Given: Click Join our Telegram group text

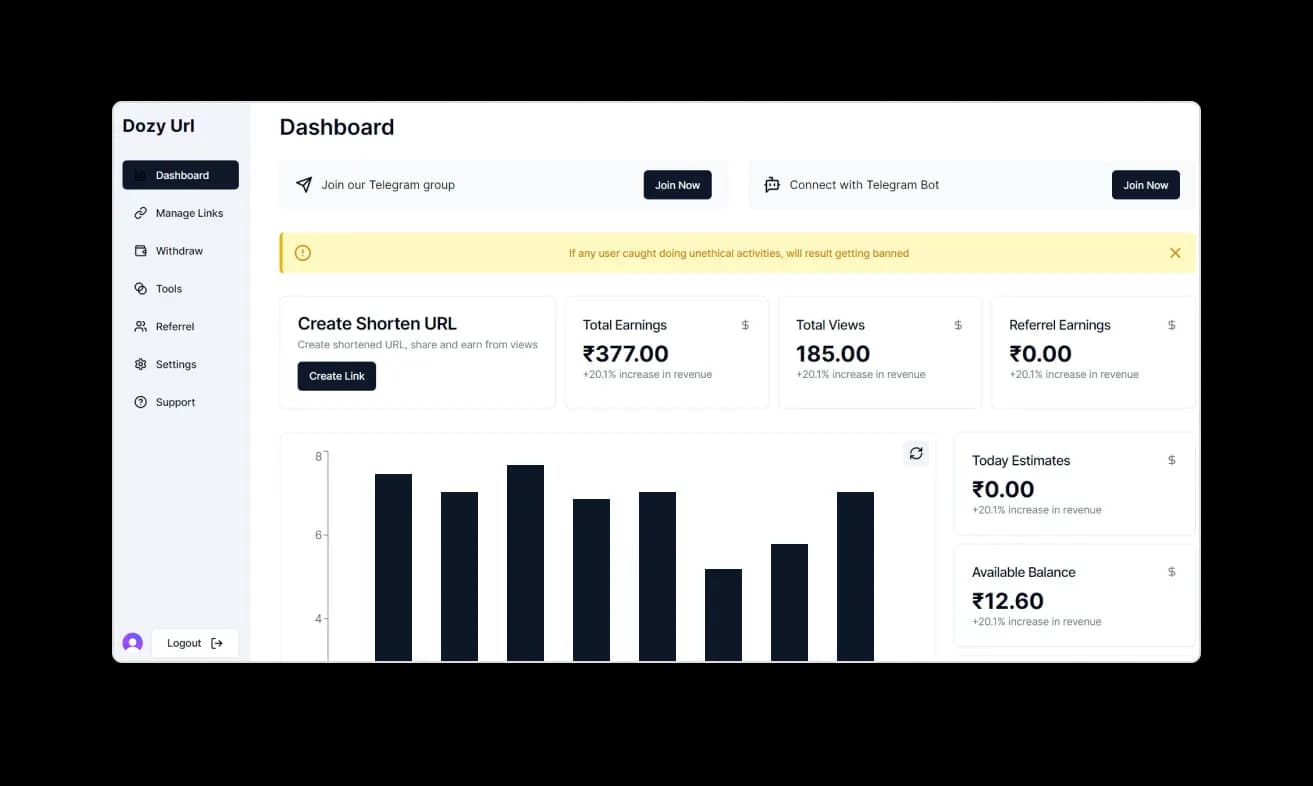Looking at the screenshot, I should pos(388,185).
